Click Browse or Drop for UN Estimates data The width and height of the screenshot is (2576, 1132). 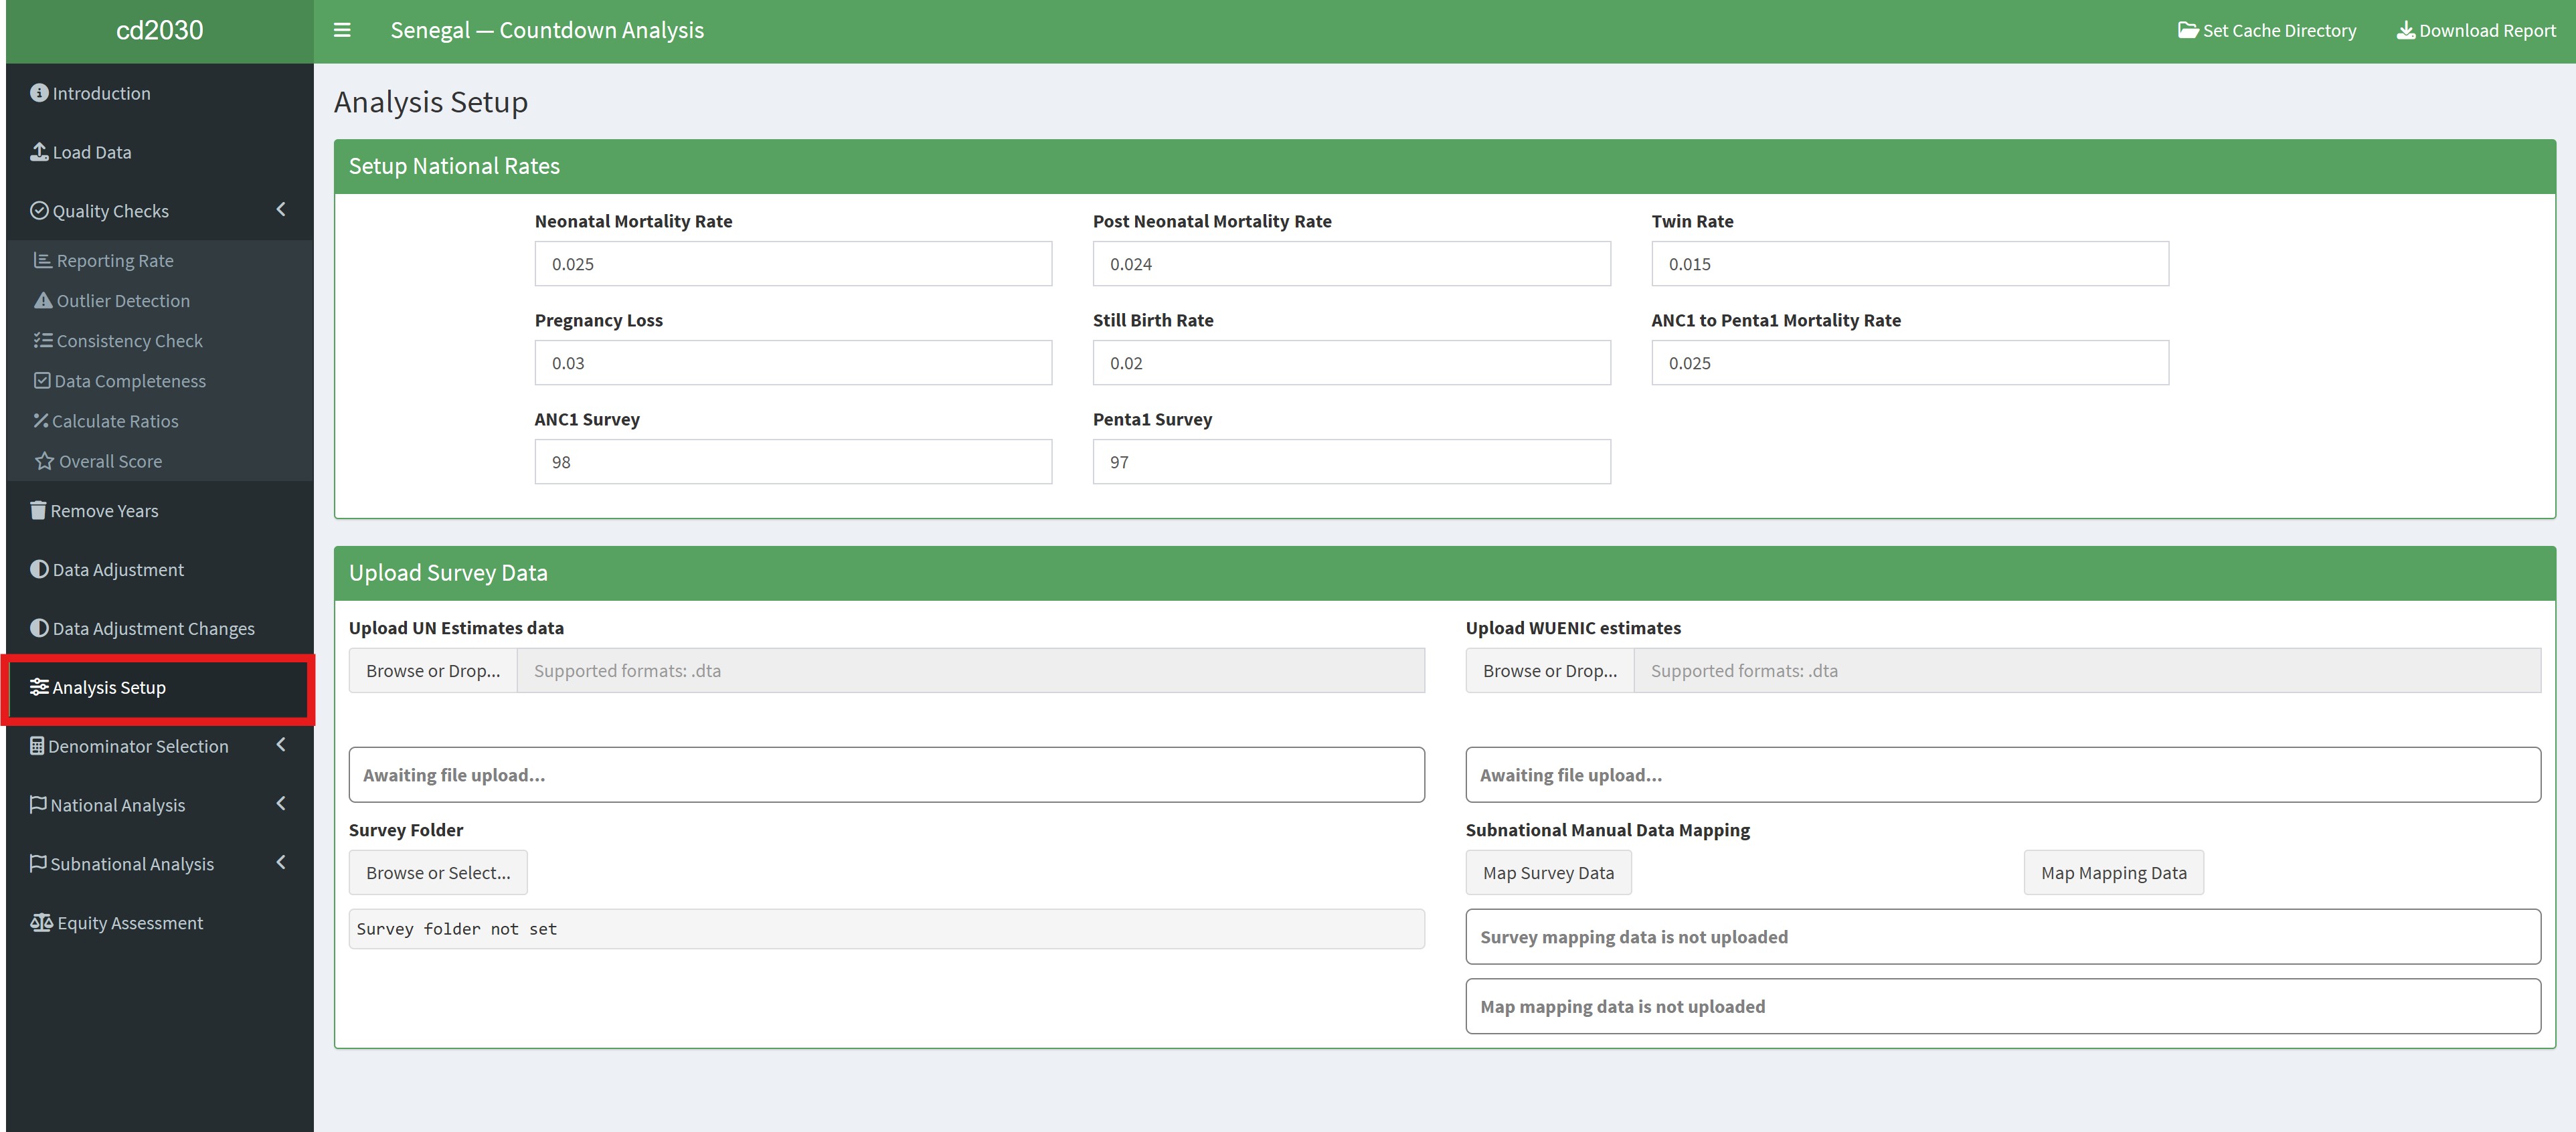pyautogui.click(x=432, y=670)
